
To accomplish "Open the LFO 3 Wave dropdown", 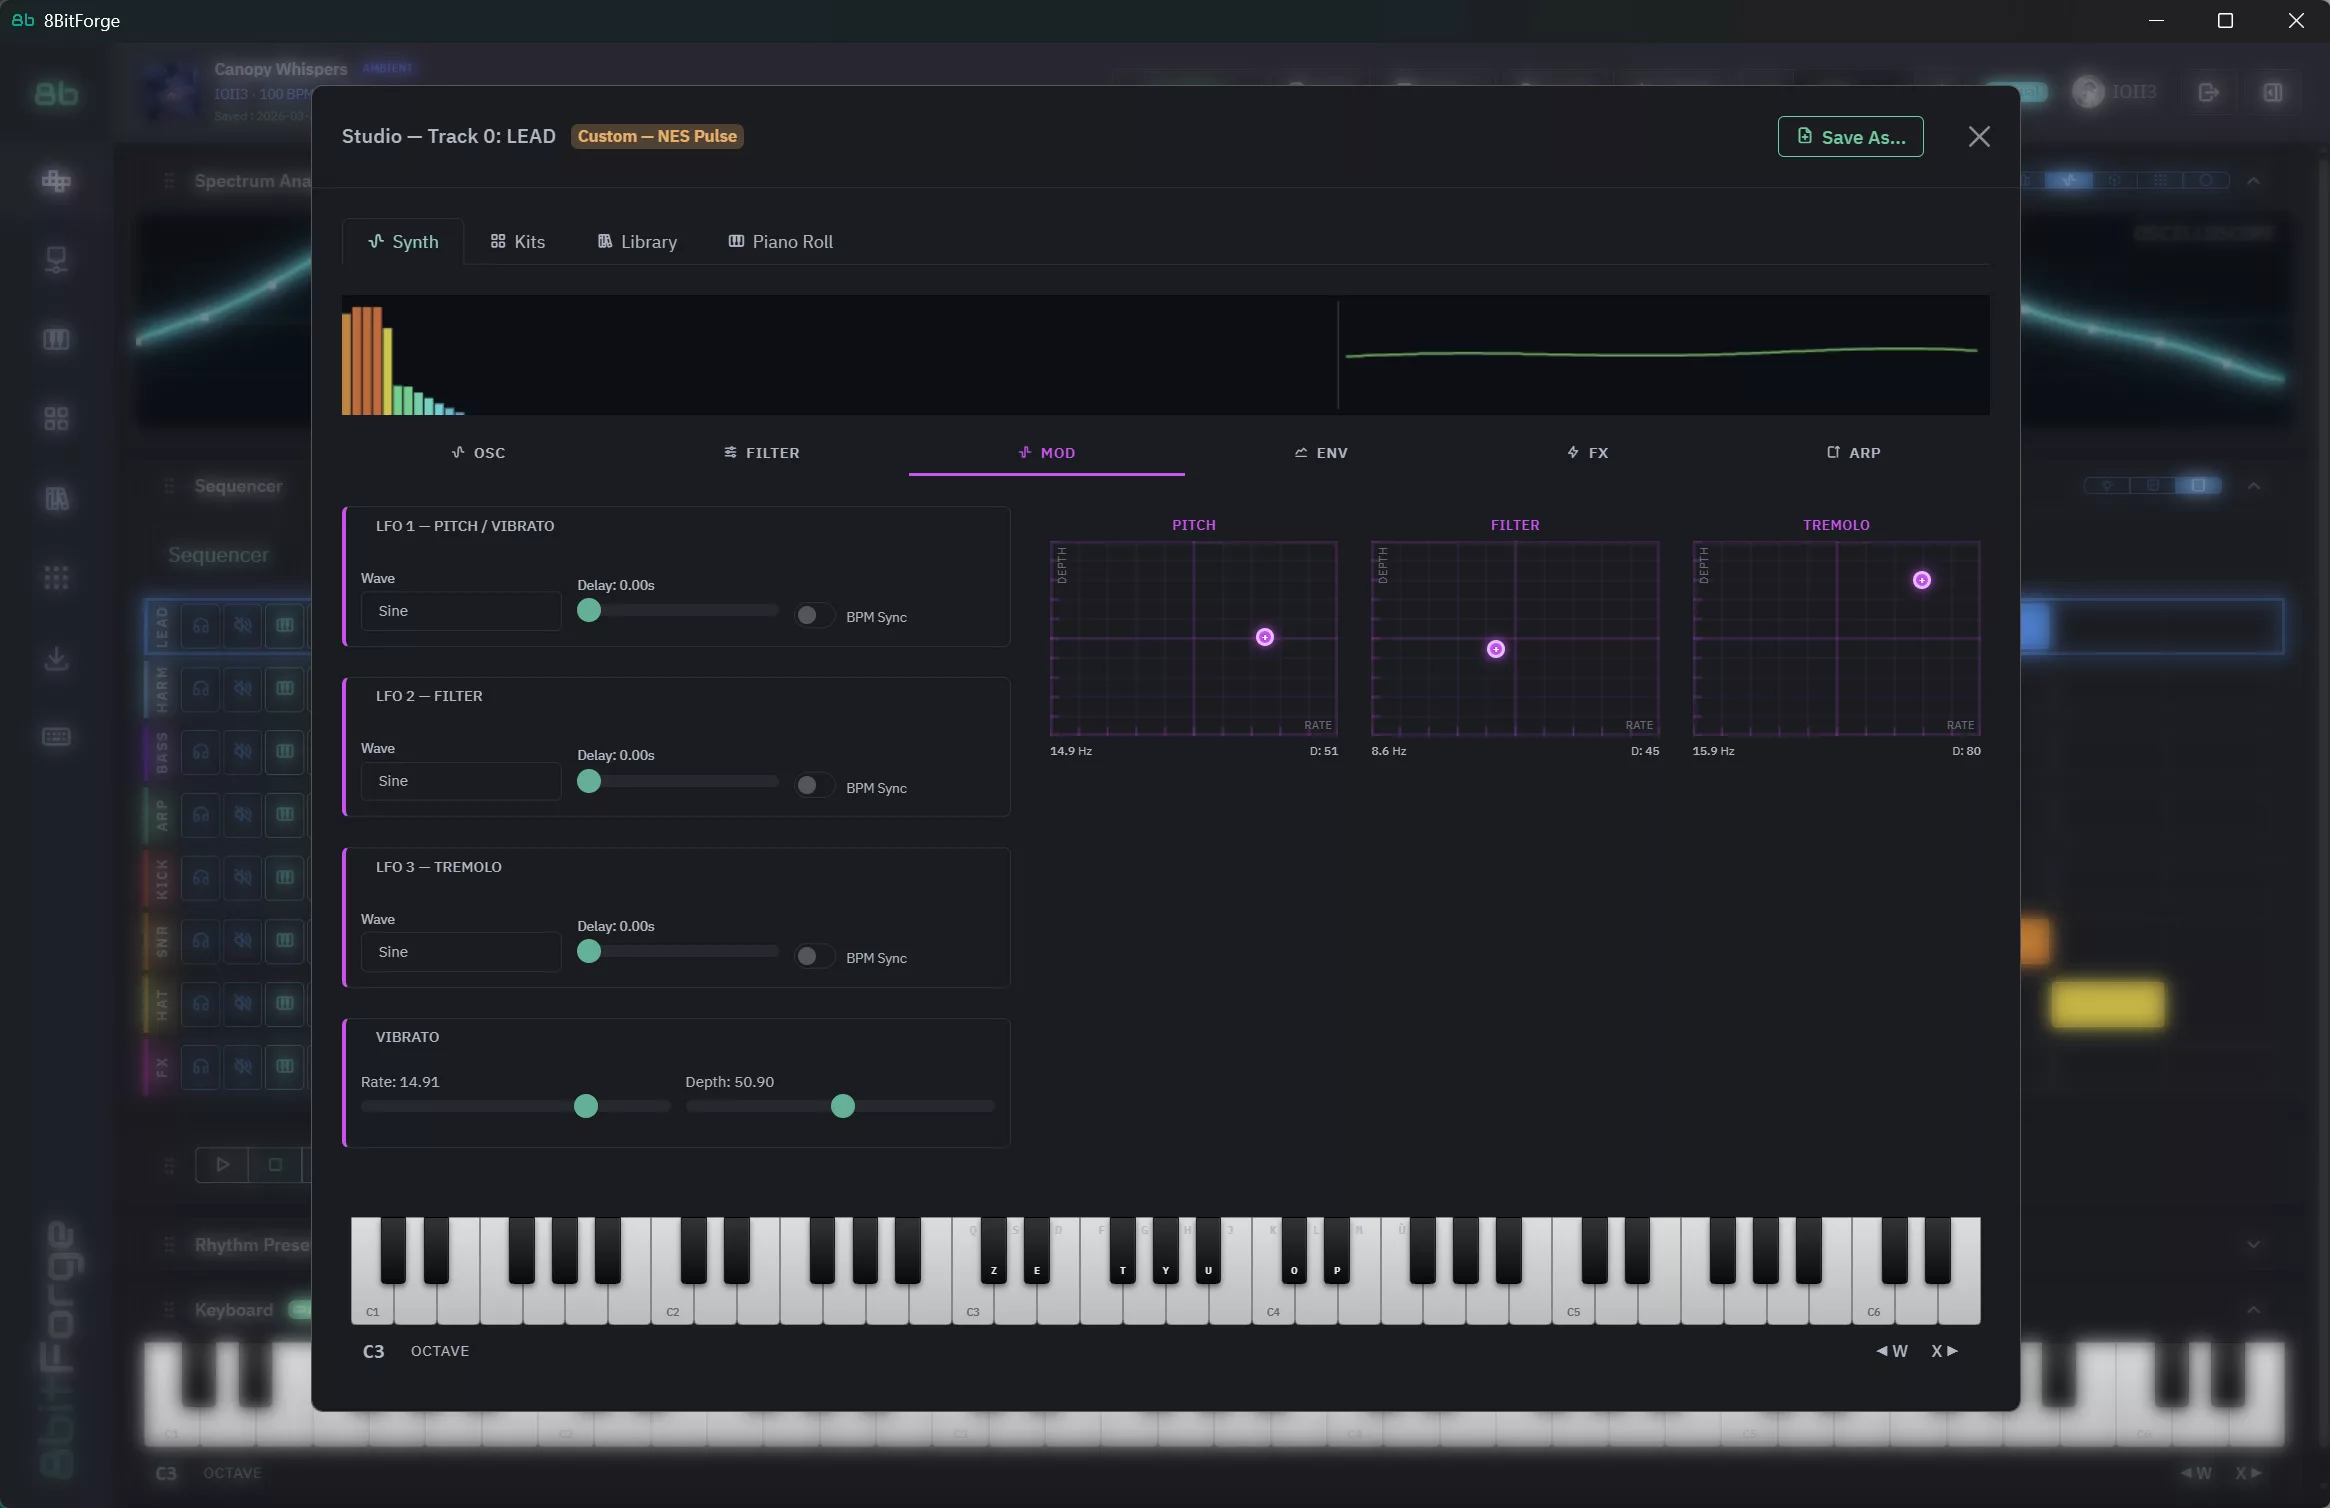I will (x=459, y=951).
